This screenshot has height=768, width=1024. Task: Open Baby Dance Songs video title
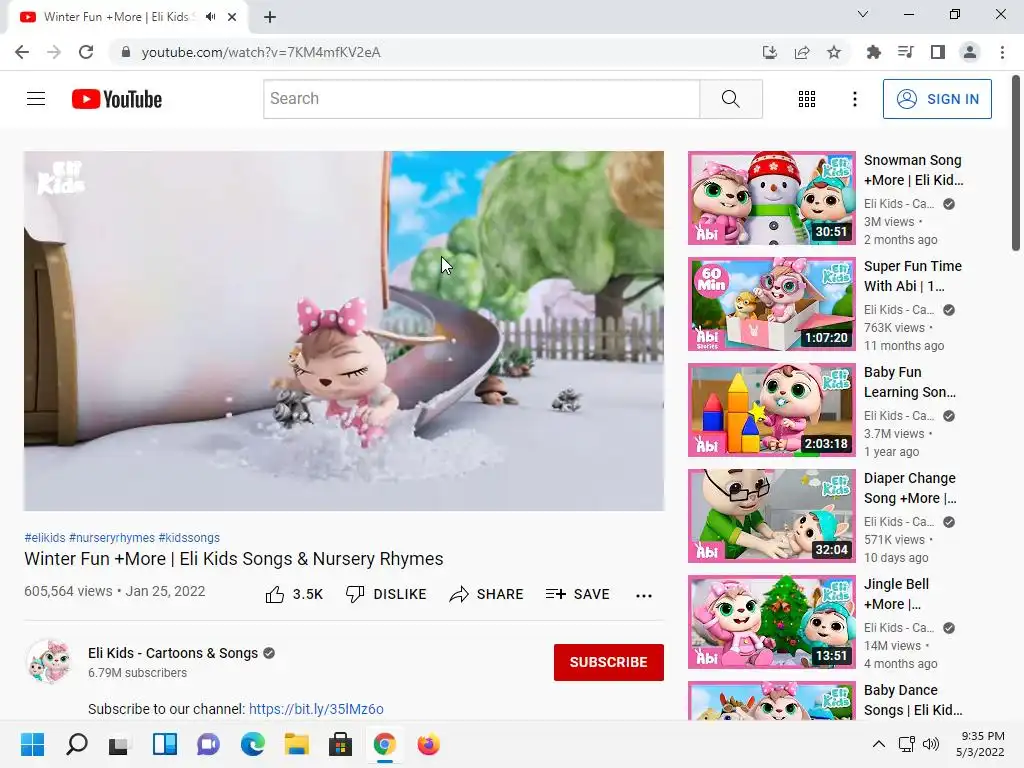pos(913,700)
